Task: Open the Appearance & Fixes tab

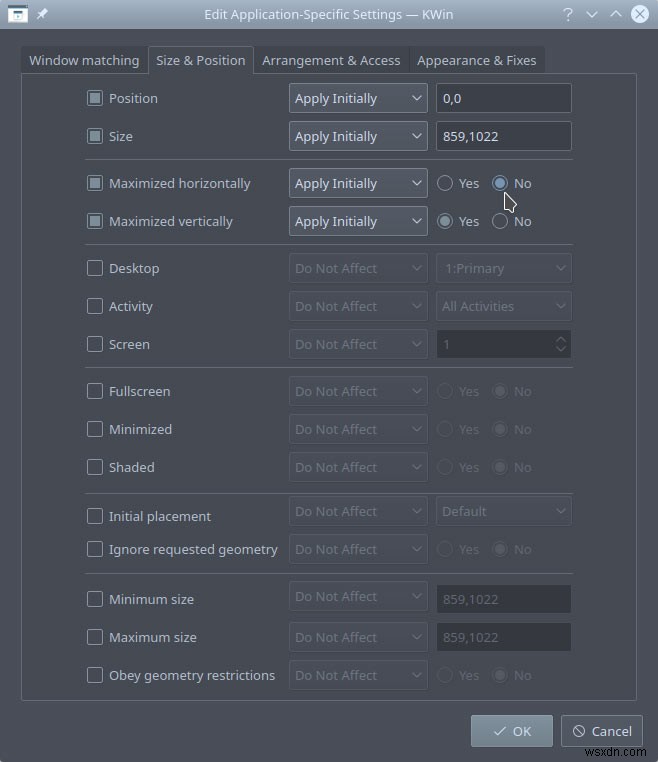Action: (477, 60)
